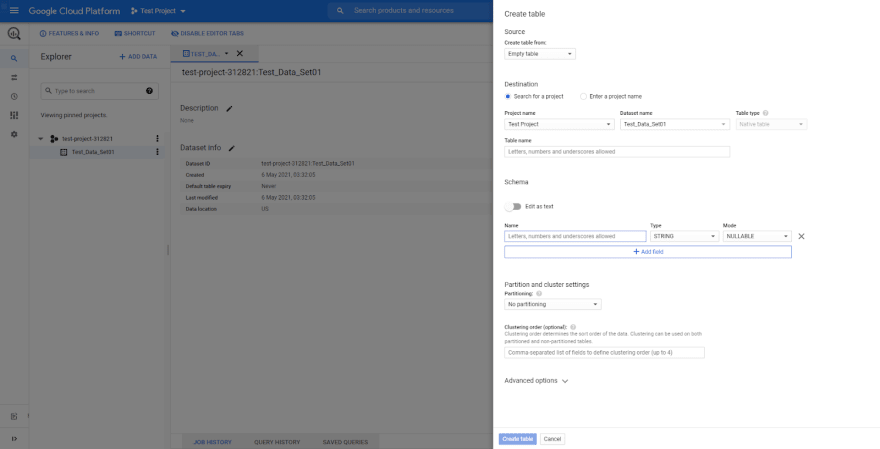Viewport: 880px width, 449px height.
Task: Open scheduled queries clock icon in sidebar
Action: [x=14, y=97]
